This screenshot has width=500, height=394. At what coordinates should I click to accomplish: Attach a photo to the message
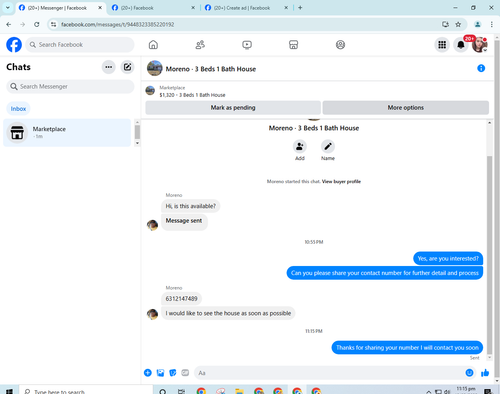[x=160, y=373]
